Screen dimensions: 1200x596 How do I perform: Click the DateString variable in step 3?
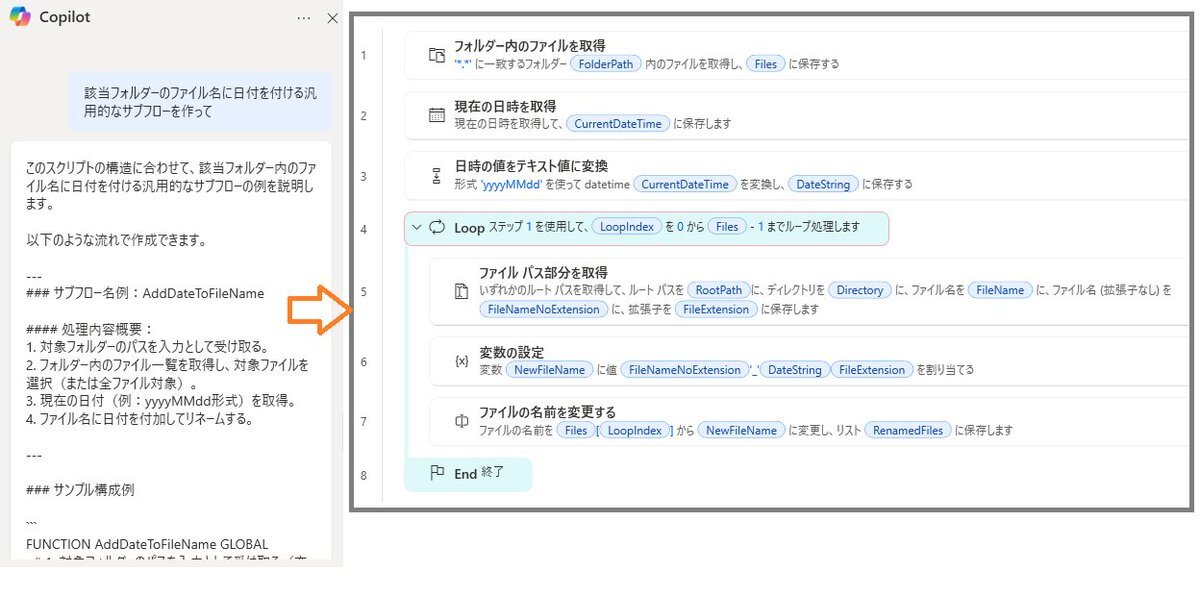[x=823, y=184]
